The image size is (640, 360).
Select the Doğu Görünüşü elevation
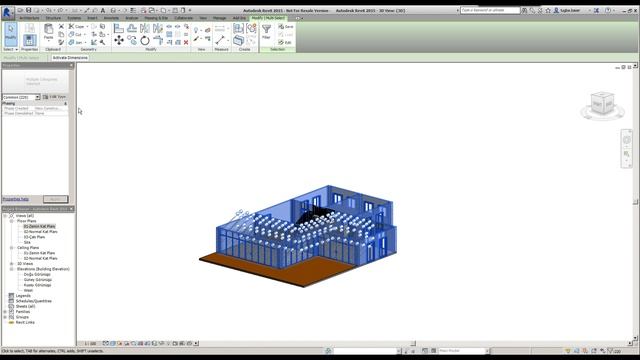pos(37,274)
